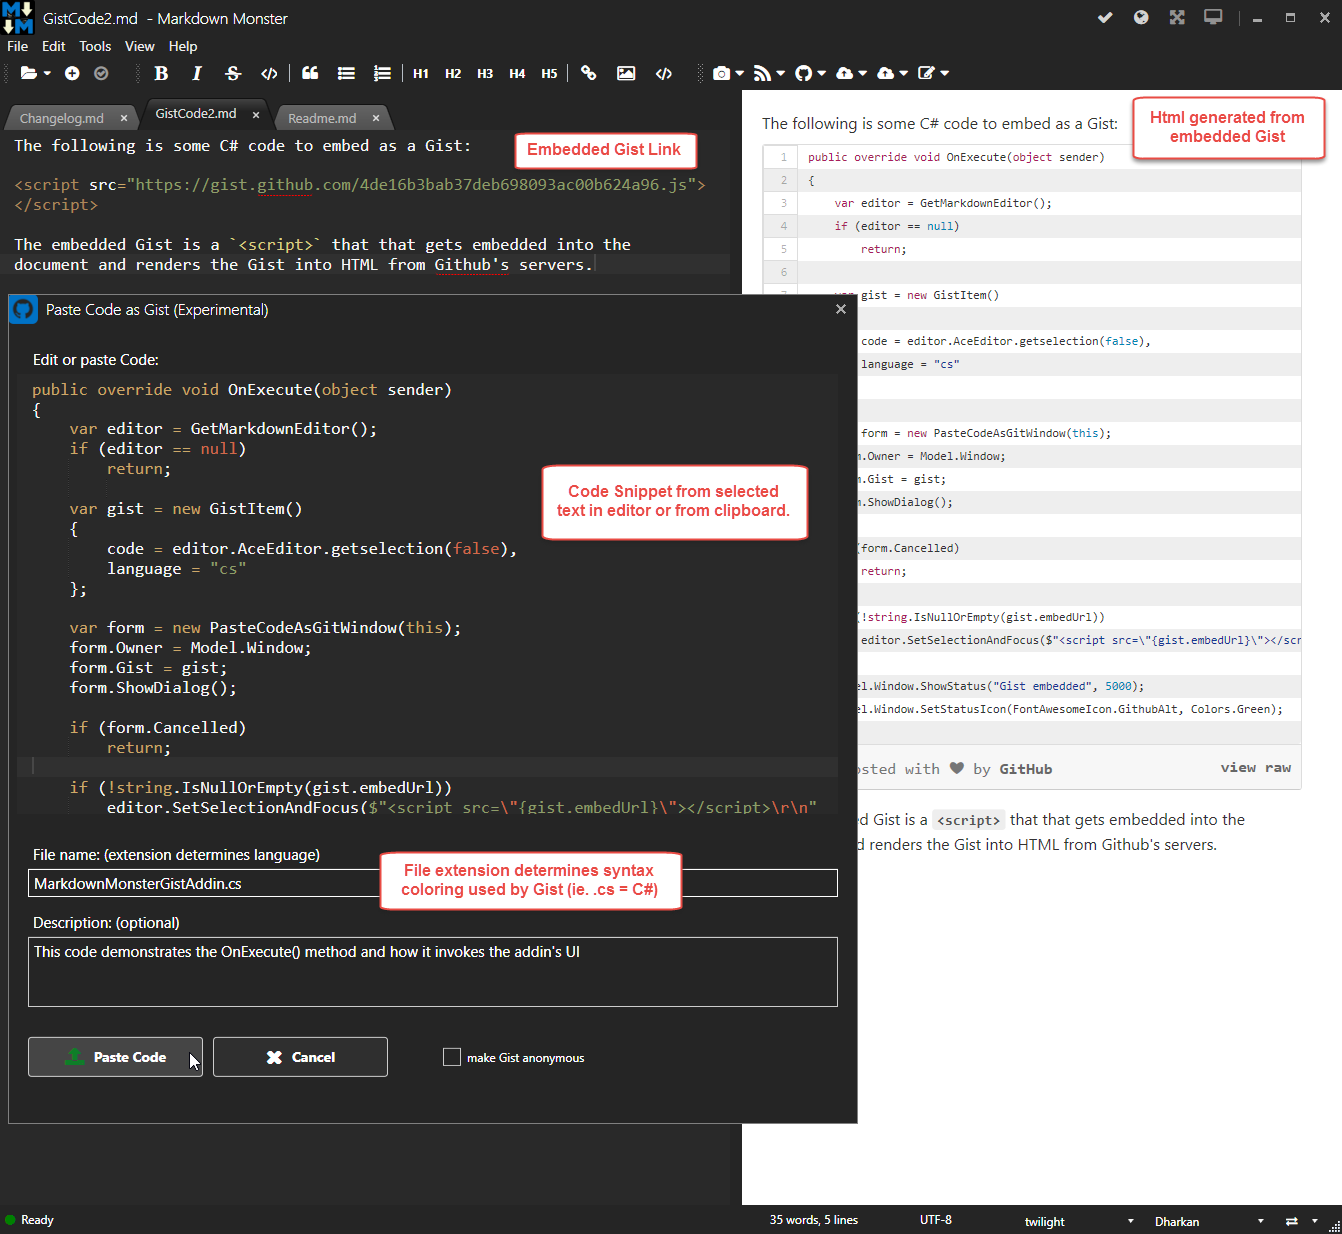Screen dimensions: 1342x1234
Task: Open the Edit menu
Action: coord(54,46)
